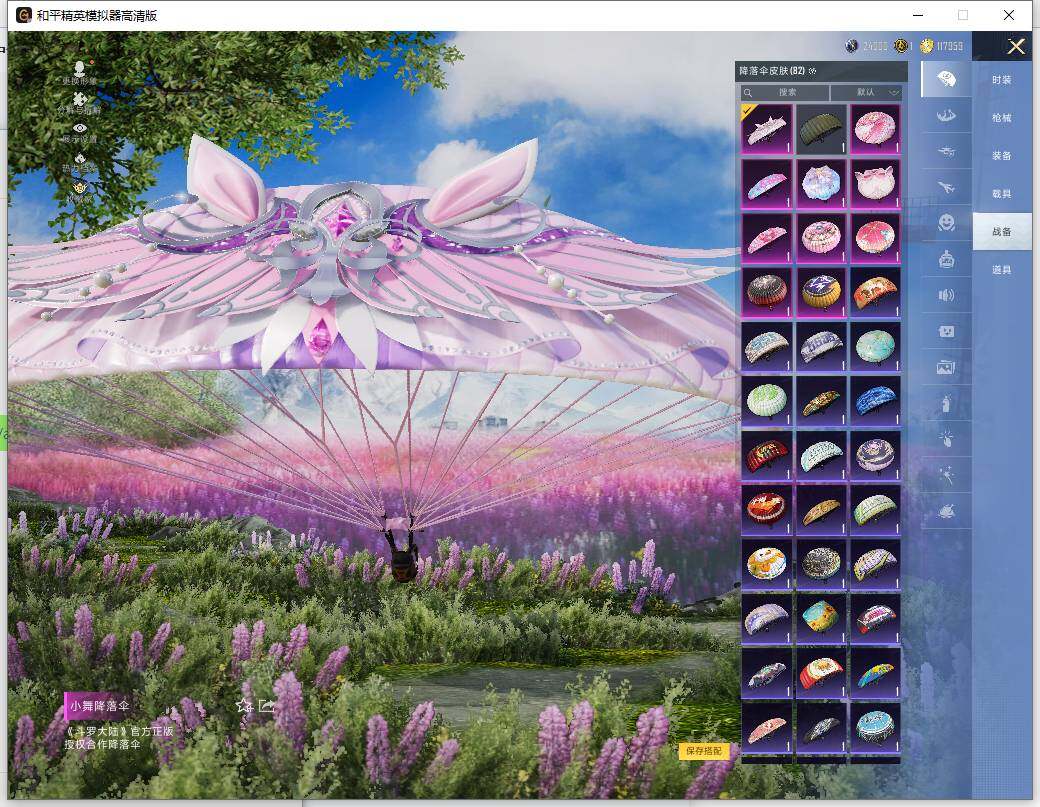Open the sparkle firework effect icon

click(946, 474)
